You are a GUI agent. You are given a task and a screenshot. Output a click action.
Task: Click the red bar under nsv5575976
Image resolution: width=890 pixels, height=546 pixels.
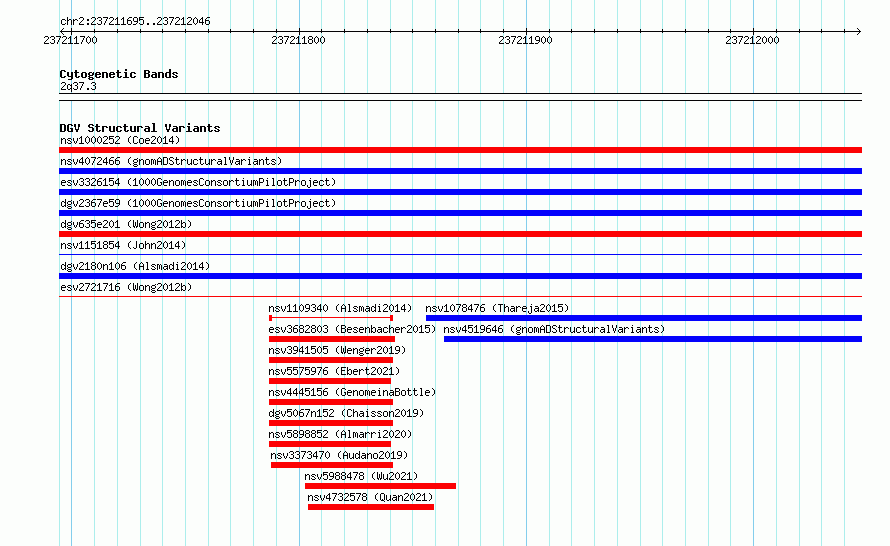(x=330, y=381)
